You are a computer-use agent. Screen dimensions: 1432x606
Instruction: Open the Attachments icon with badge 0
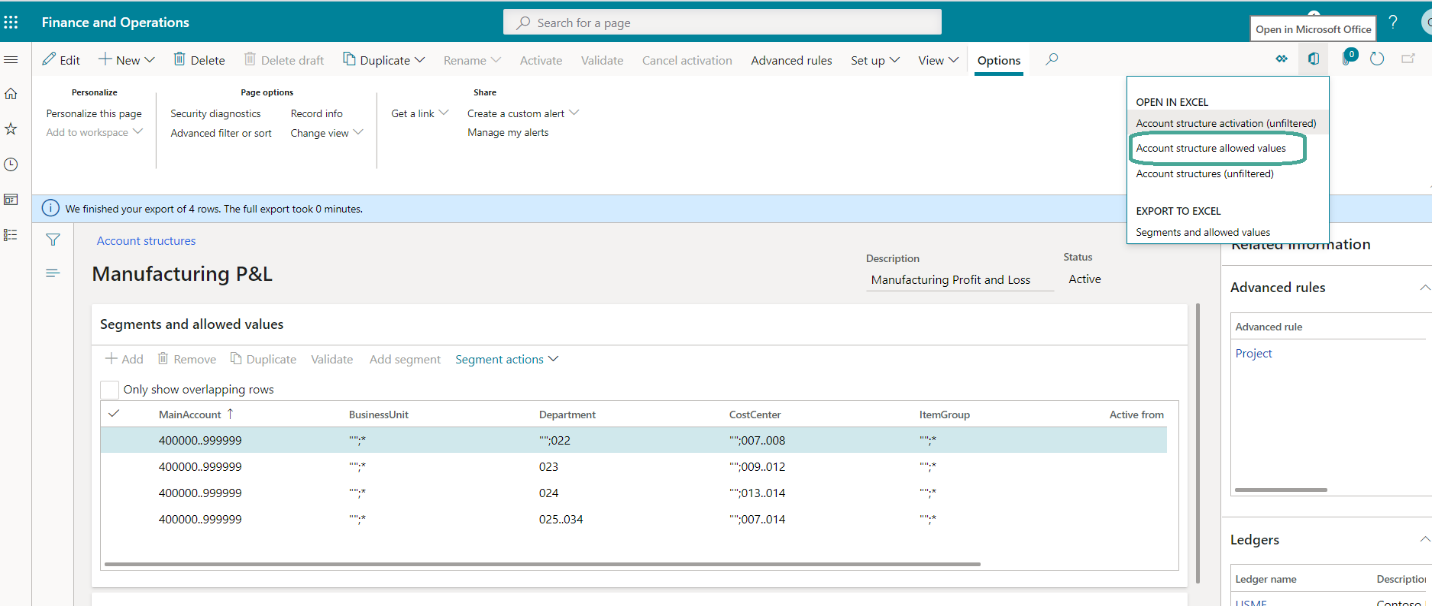1346,59
